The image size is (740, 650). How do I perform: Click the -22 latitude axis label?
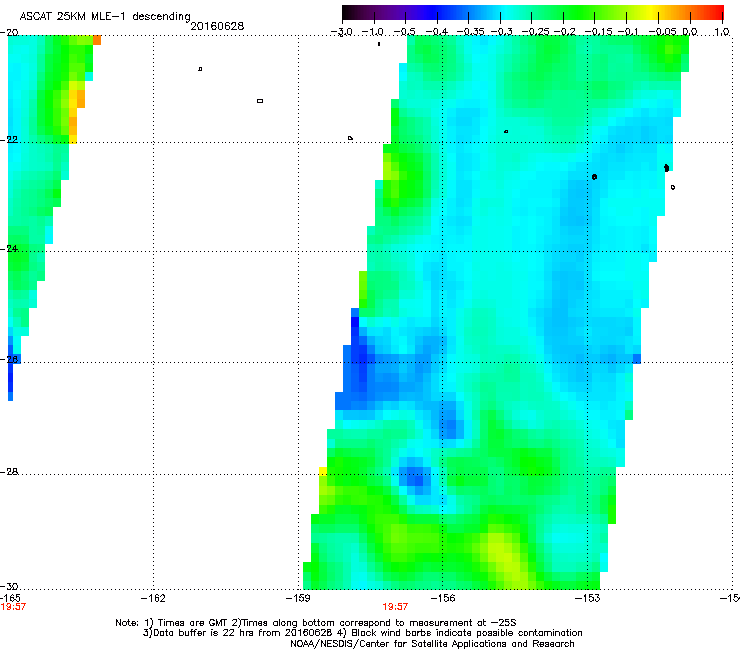(x=9, y=140)
